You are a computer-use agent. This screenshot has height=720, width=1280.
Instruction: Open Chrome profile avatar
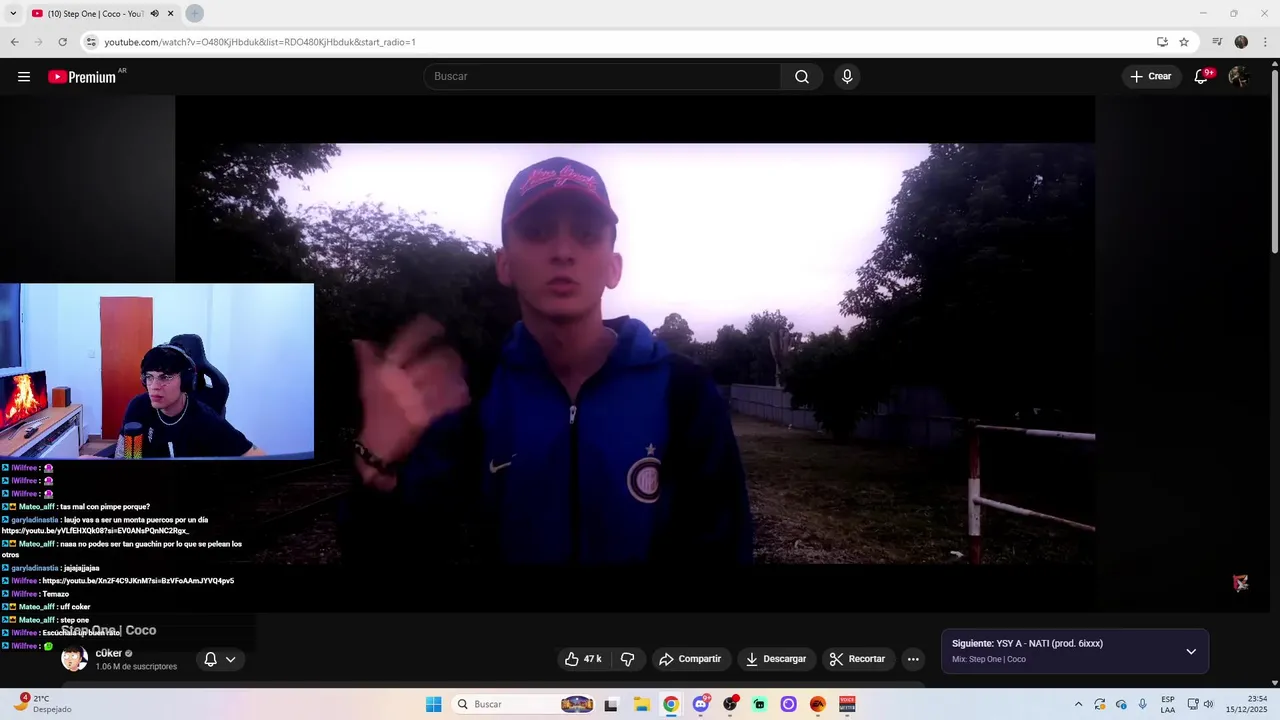click(1241, 42)
